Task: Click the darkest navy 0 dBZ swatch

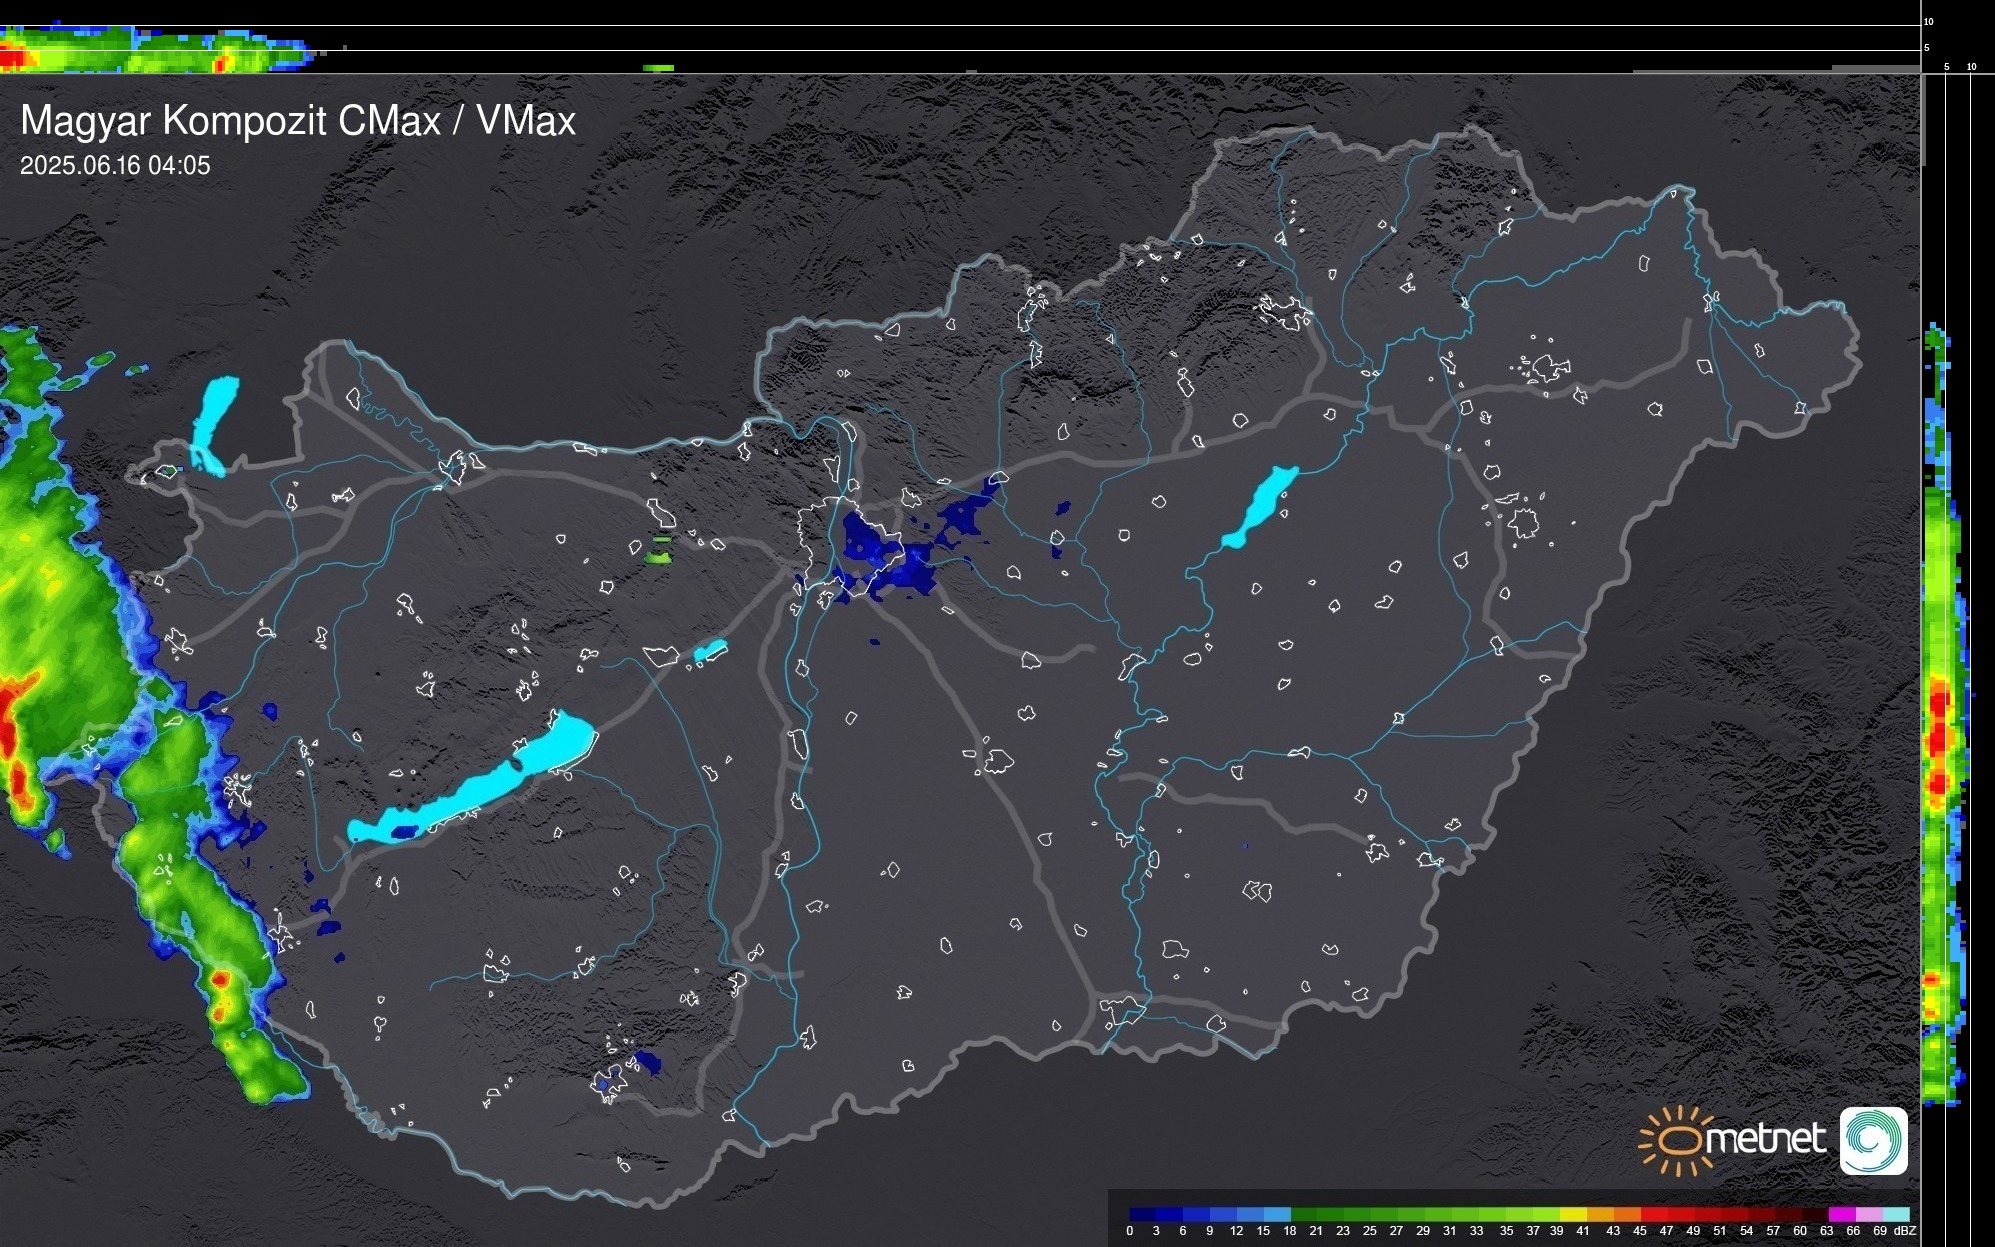Action: [1143, 1214]
